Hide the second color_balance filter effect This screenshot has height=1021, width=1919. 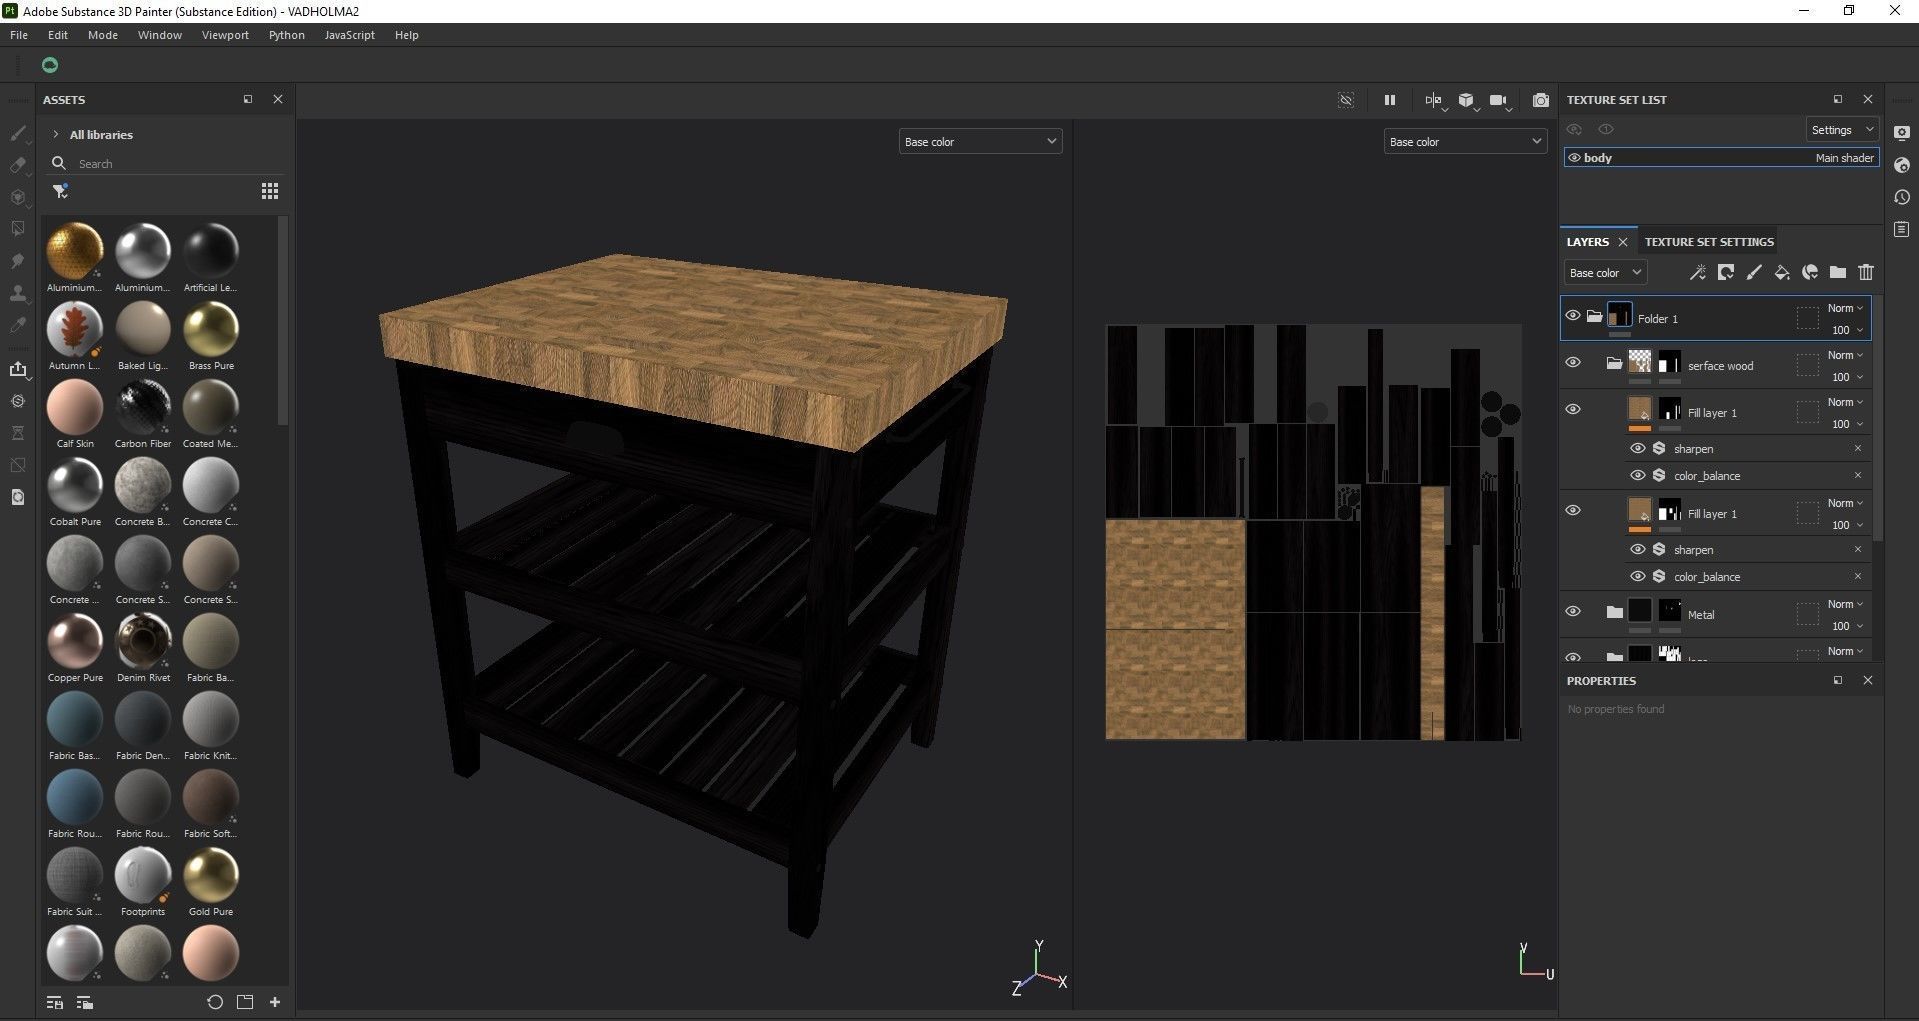point(1637,576)
